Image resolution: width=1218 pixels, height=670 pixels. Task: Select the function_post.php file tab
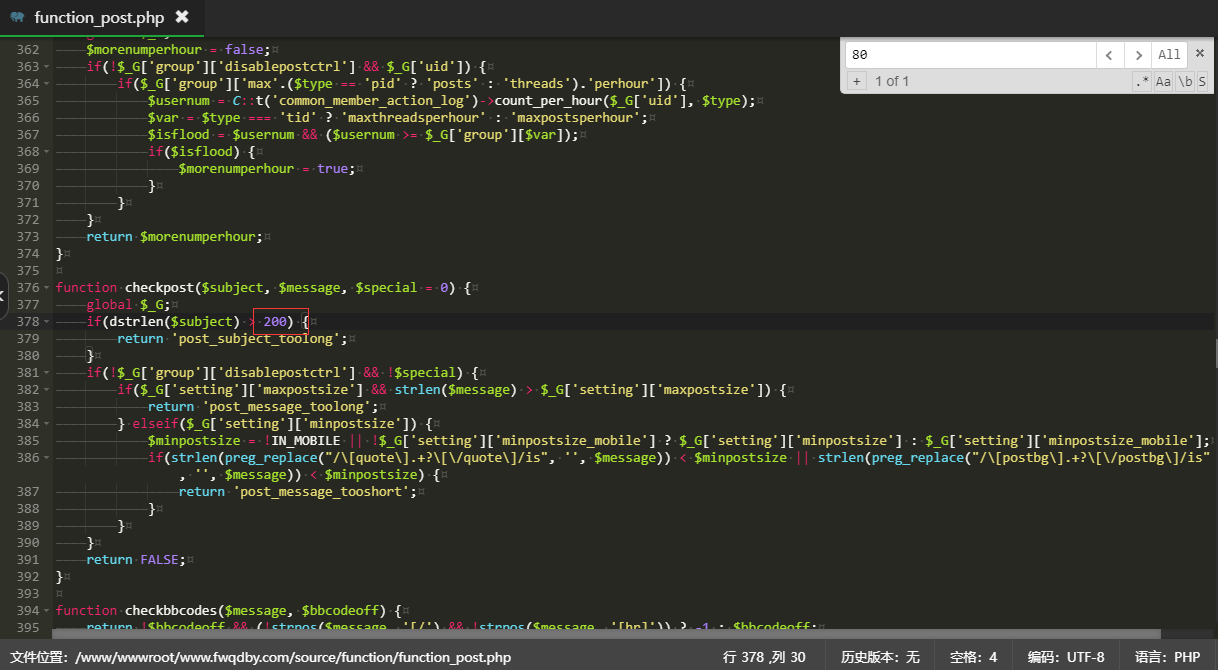(102, 17)
